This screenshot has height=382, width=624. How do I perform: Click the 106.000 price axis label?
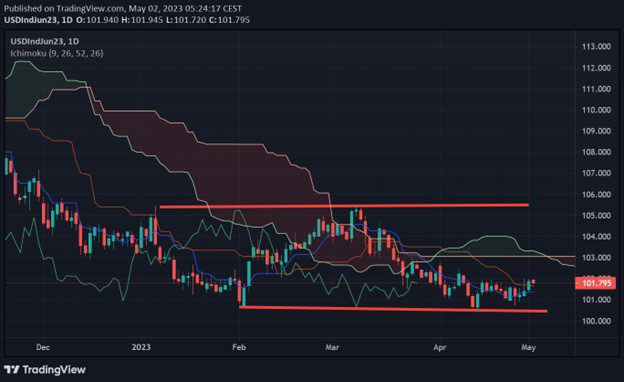[x=596, y=195]
